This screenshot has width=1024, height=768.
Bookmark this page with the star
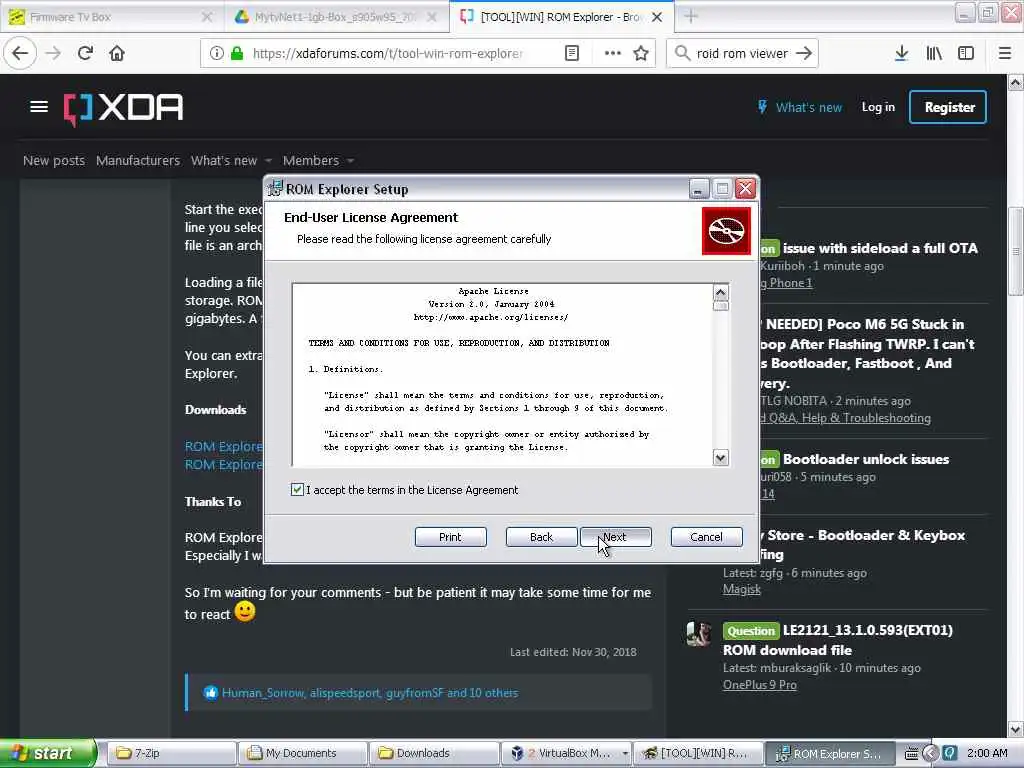coord(641,54)
